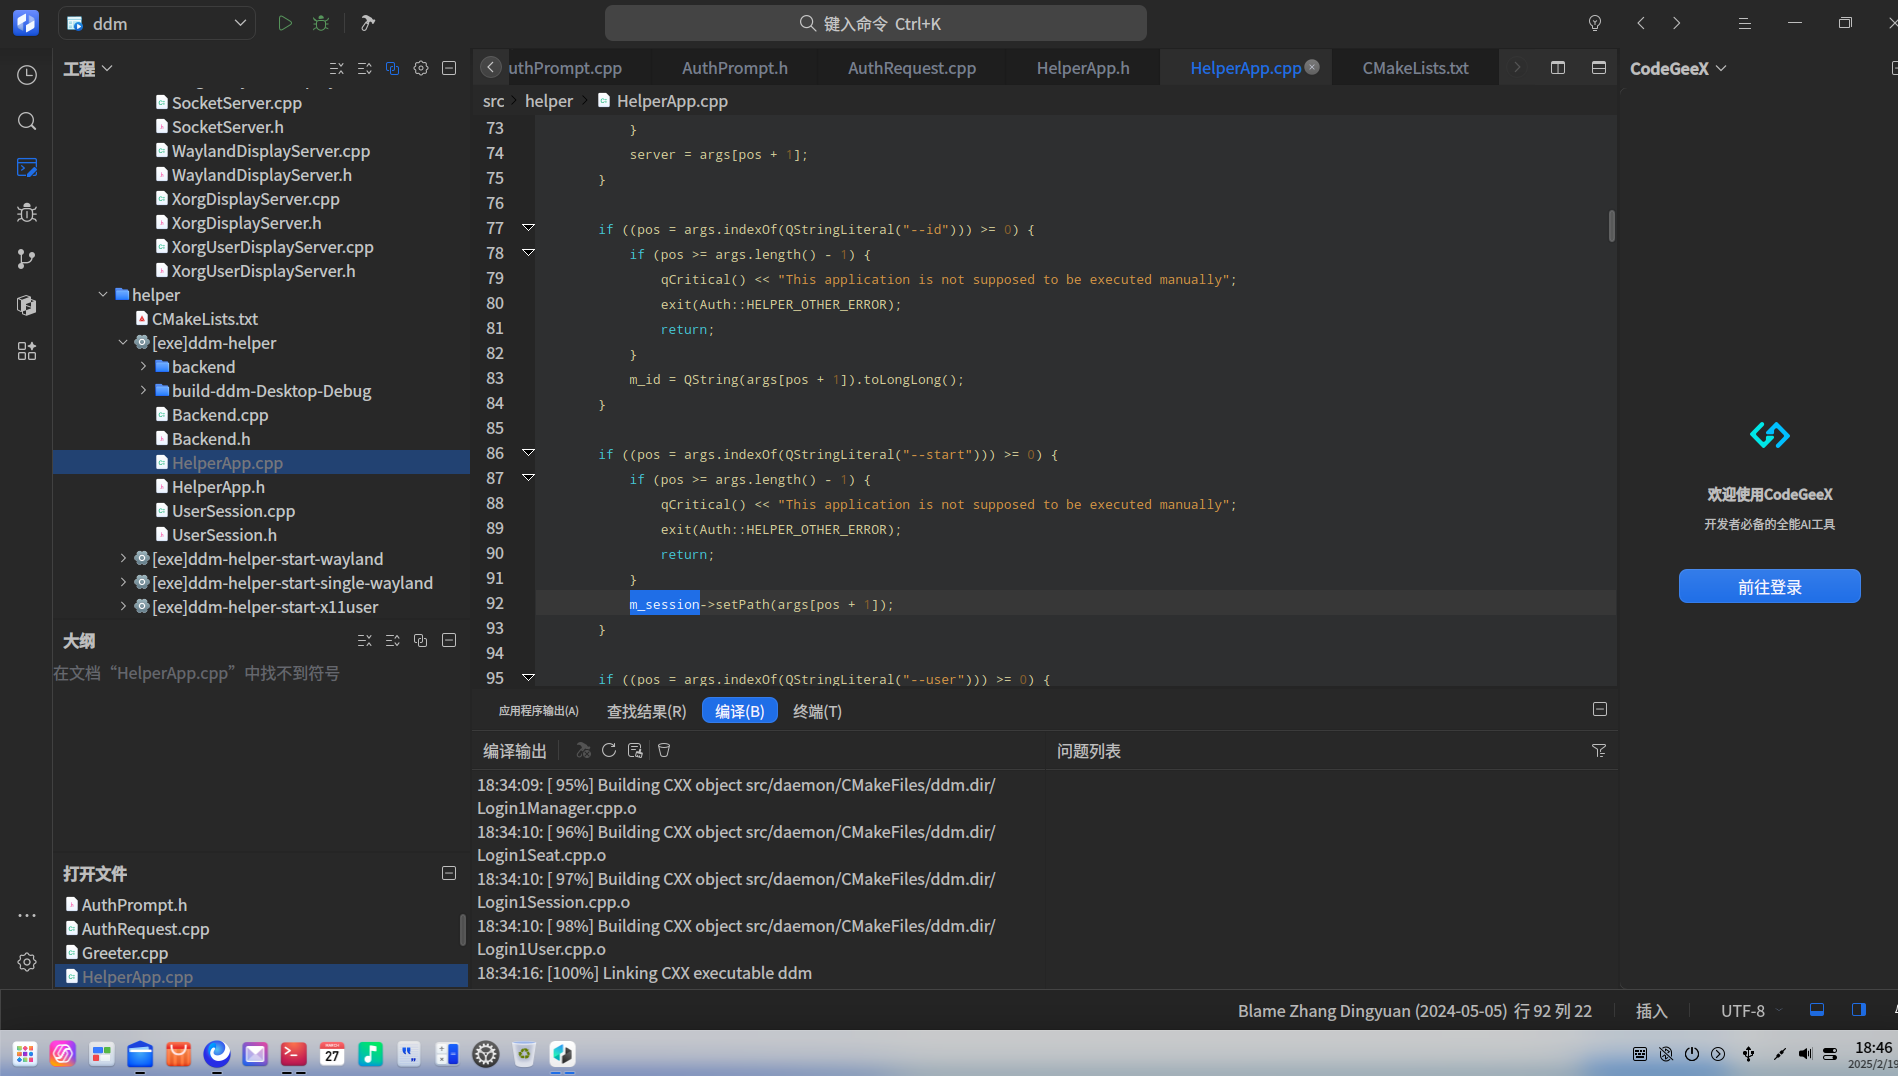Open the debug view icon in sidebar
The height and width of the screenshot is (1076, 1898).
pyautogui.click(x=27, y=213)
